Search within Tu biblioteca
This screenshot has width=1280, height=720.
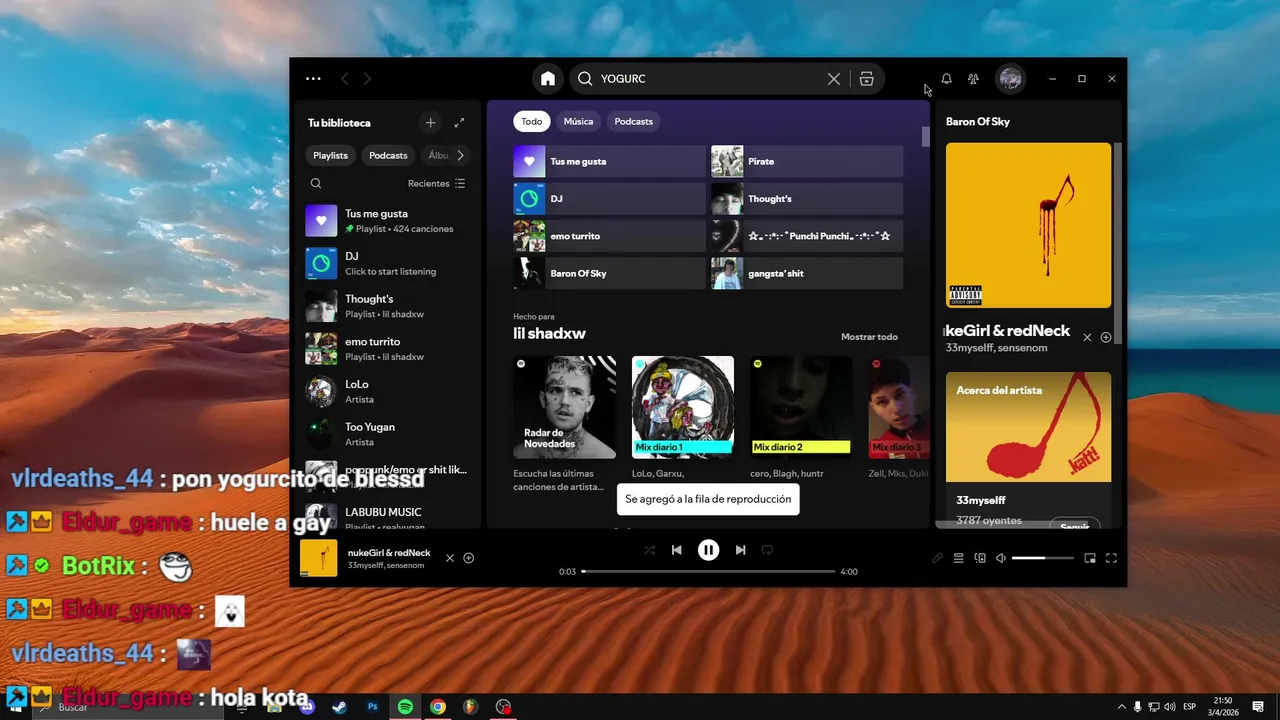click(x=316, y=184)
